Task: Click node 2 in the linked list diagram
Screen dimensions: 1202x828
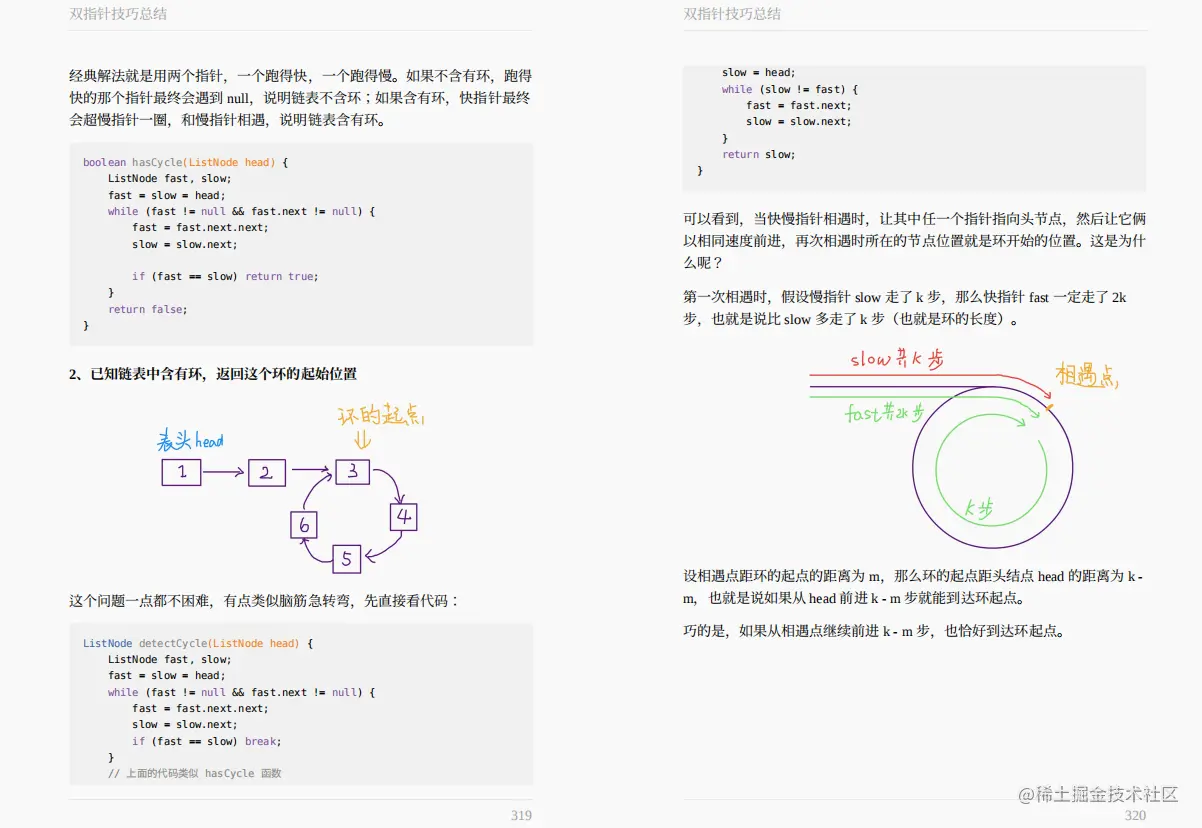Action: (266, 472)
